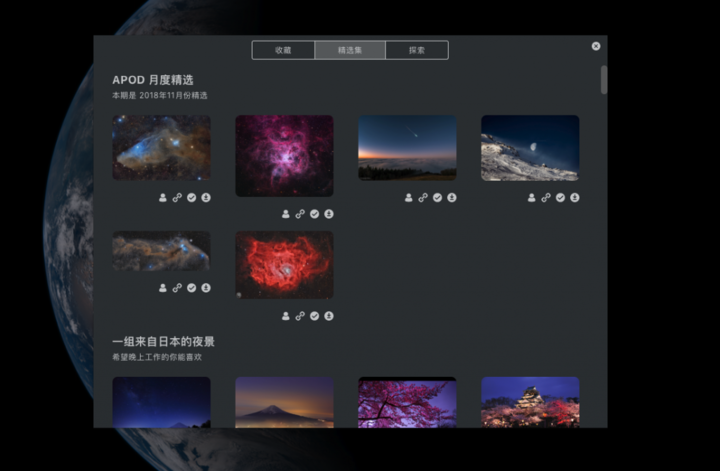Click the '本期是 2018年11月份精选' subtitle
The height and width of the screenshot is (471, 720).
[x=160, y=95]
